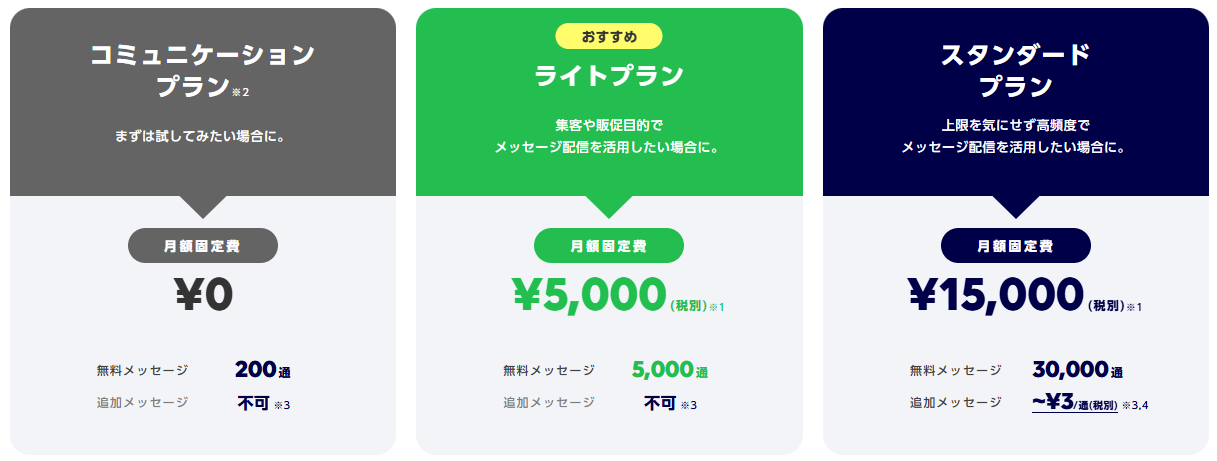Click the ¥5,000 price in green
This screenshot has width=1217, height=461.
[588, 295]
